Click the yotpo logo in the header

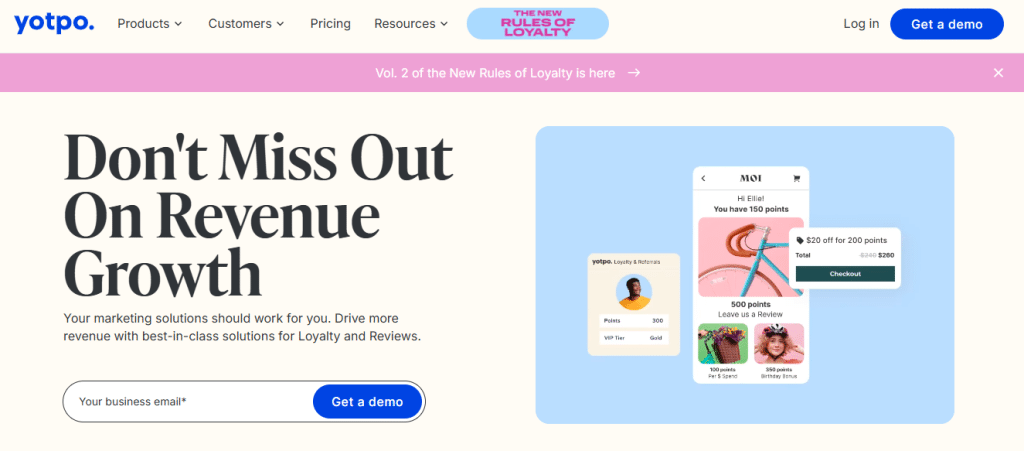54,23
